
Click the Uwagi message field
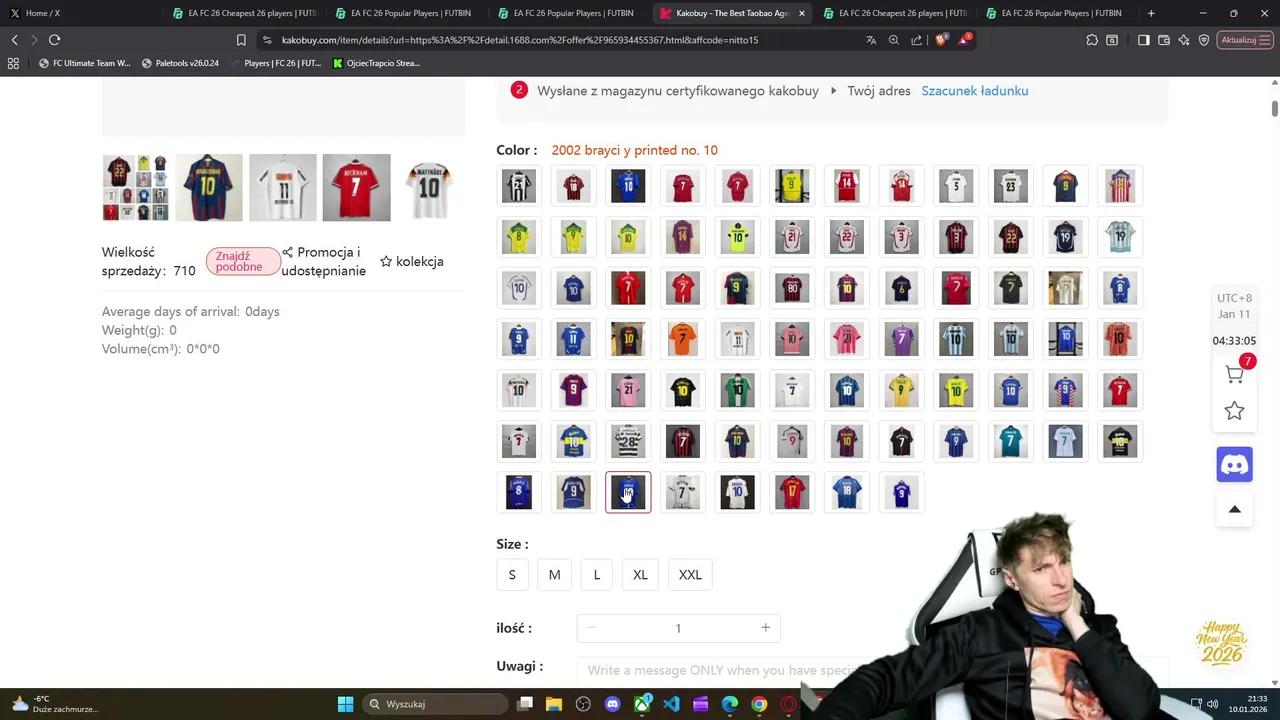click(x=872, y=670)
